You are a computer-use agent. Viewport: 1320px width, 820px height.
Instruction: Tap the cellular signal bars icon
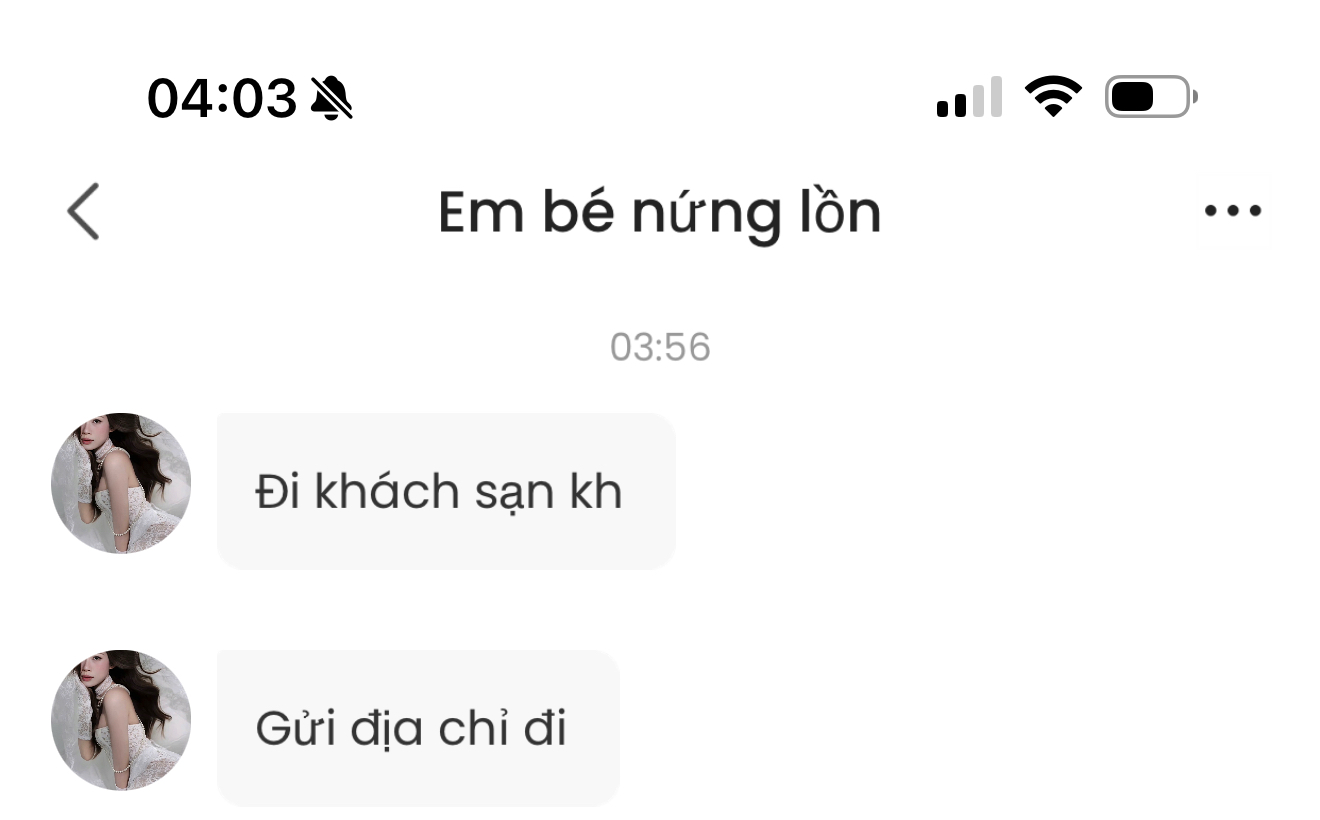click(969, 97)
